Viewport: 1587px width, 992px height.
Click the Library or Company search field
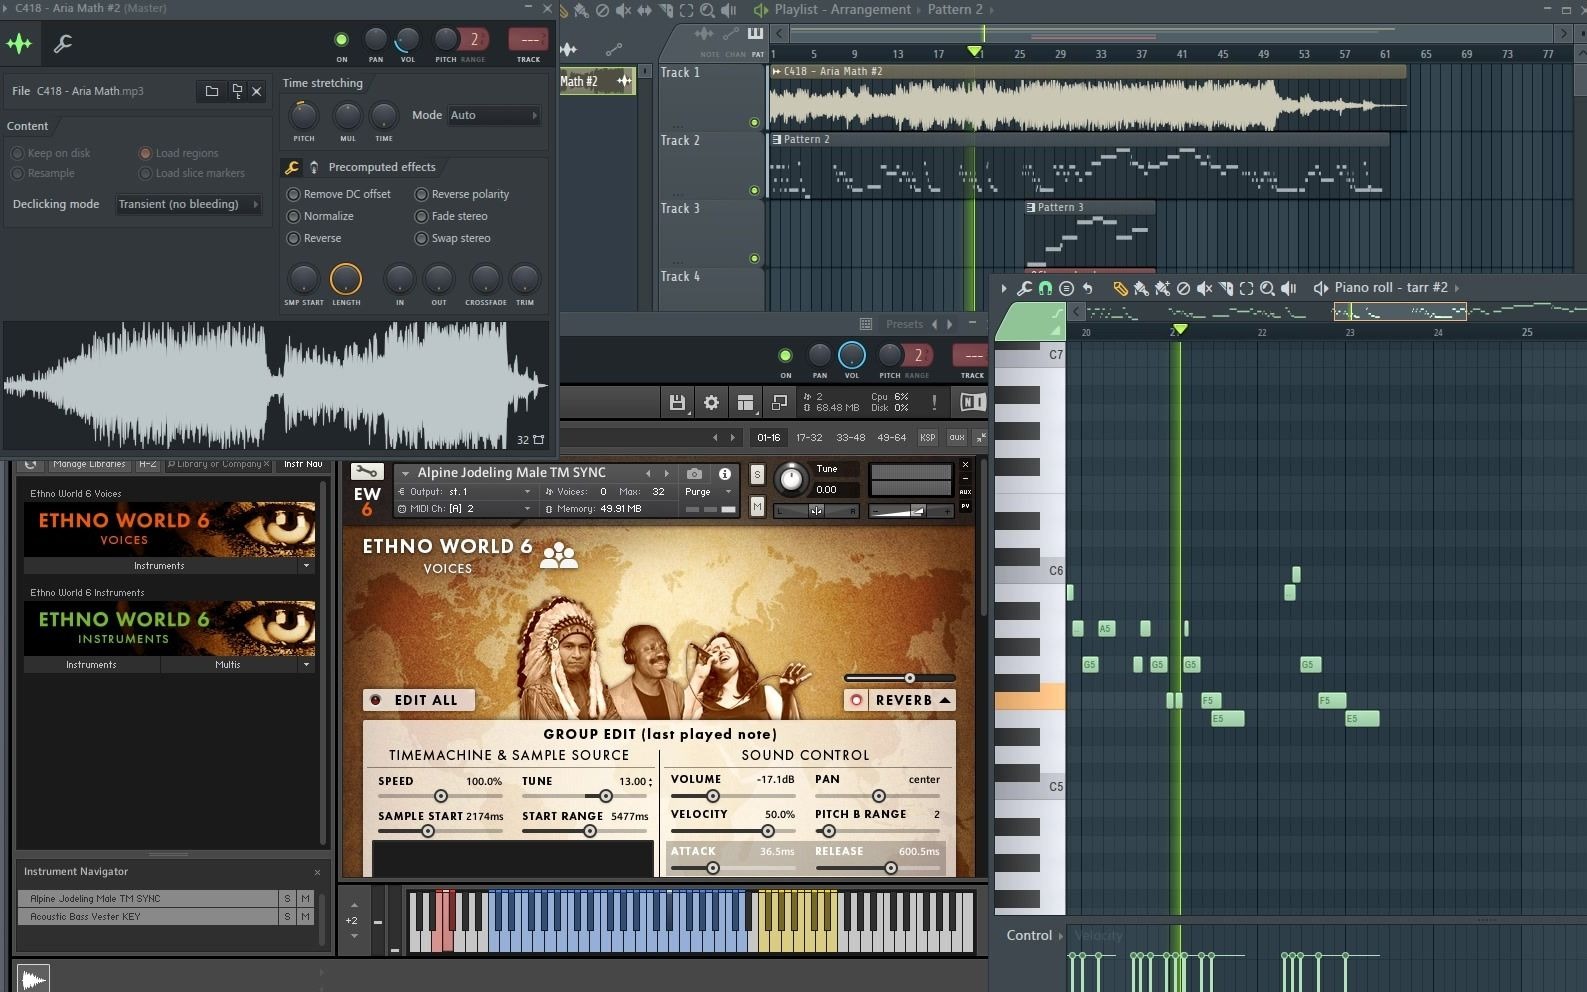(x=219, y=464)
